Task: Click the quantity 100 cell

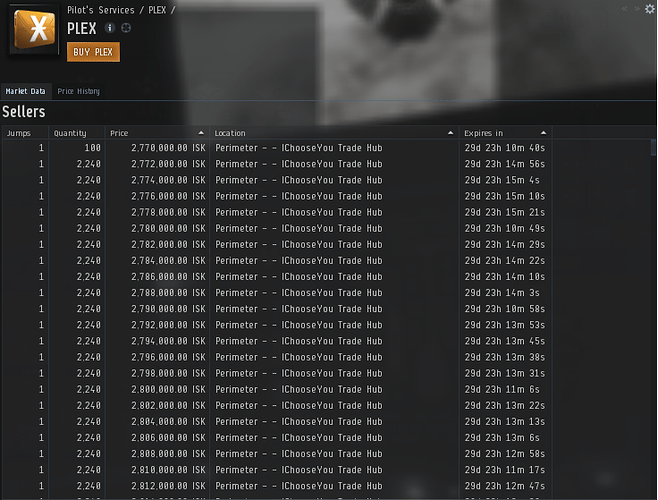Action: point(92,148)
